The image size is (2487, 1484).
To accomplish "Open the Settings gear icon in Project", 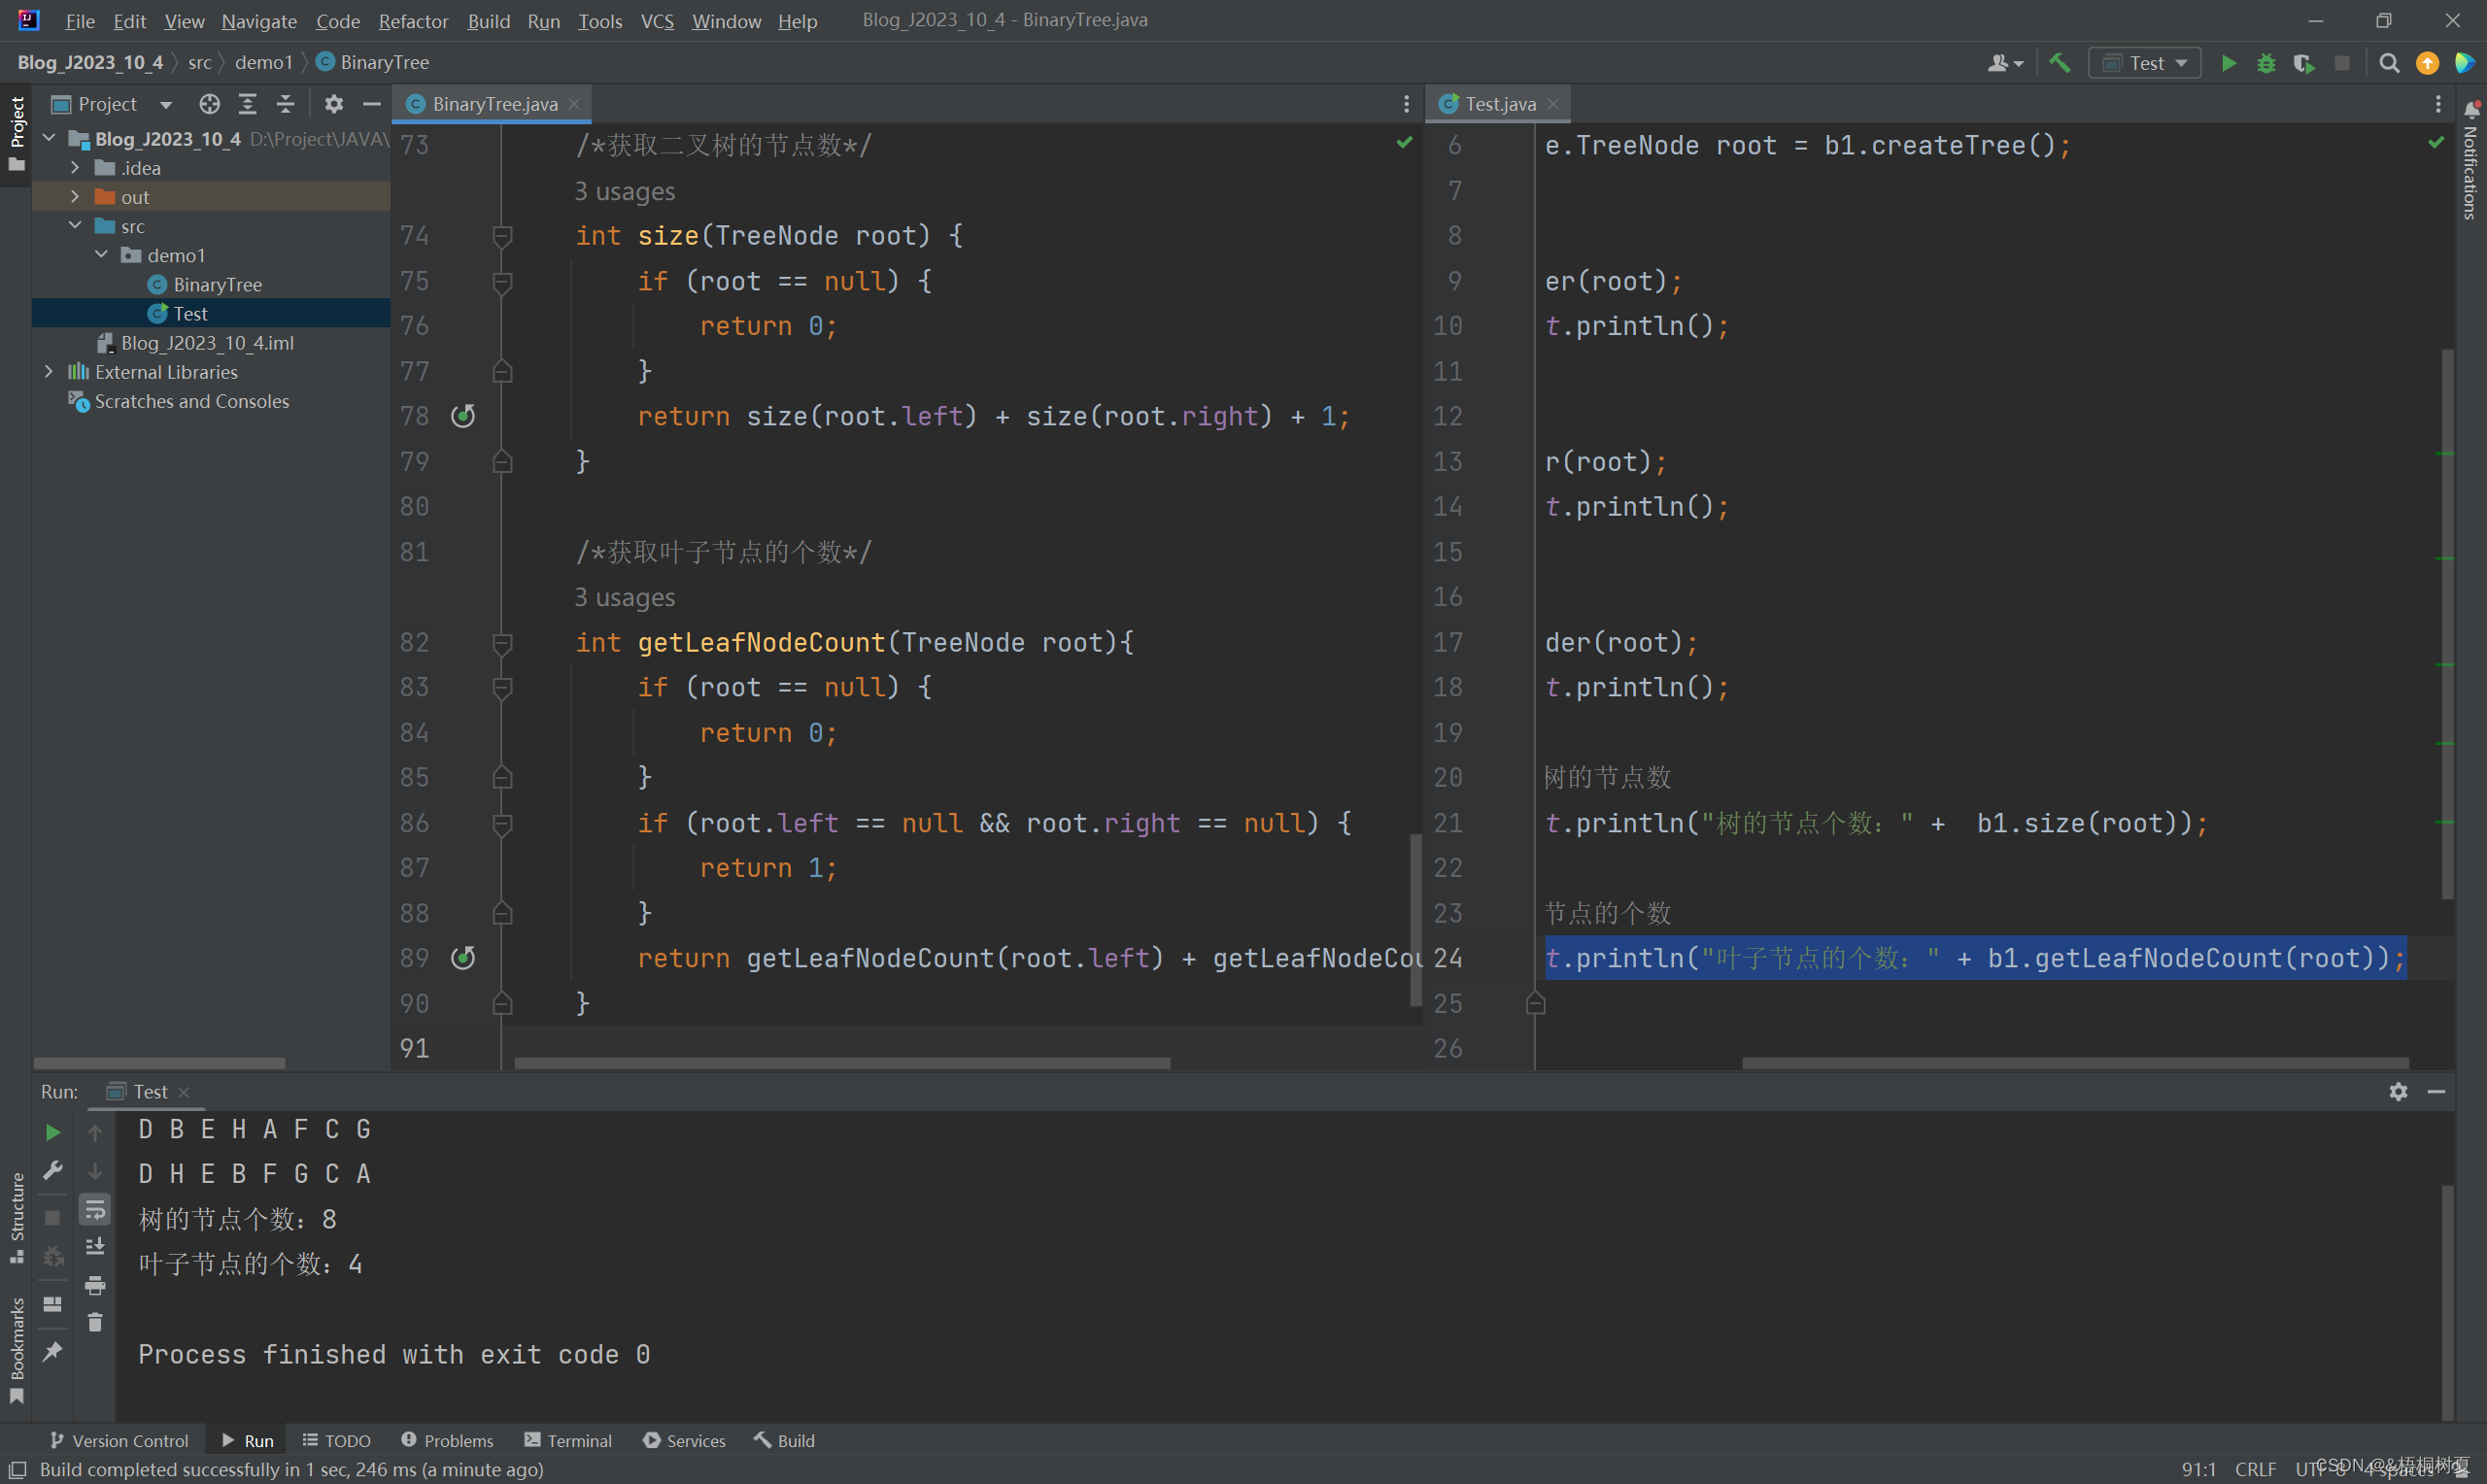I will point(334,103).
